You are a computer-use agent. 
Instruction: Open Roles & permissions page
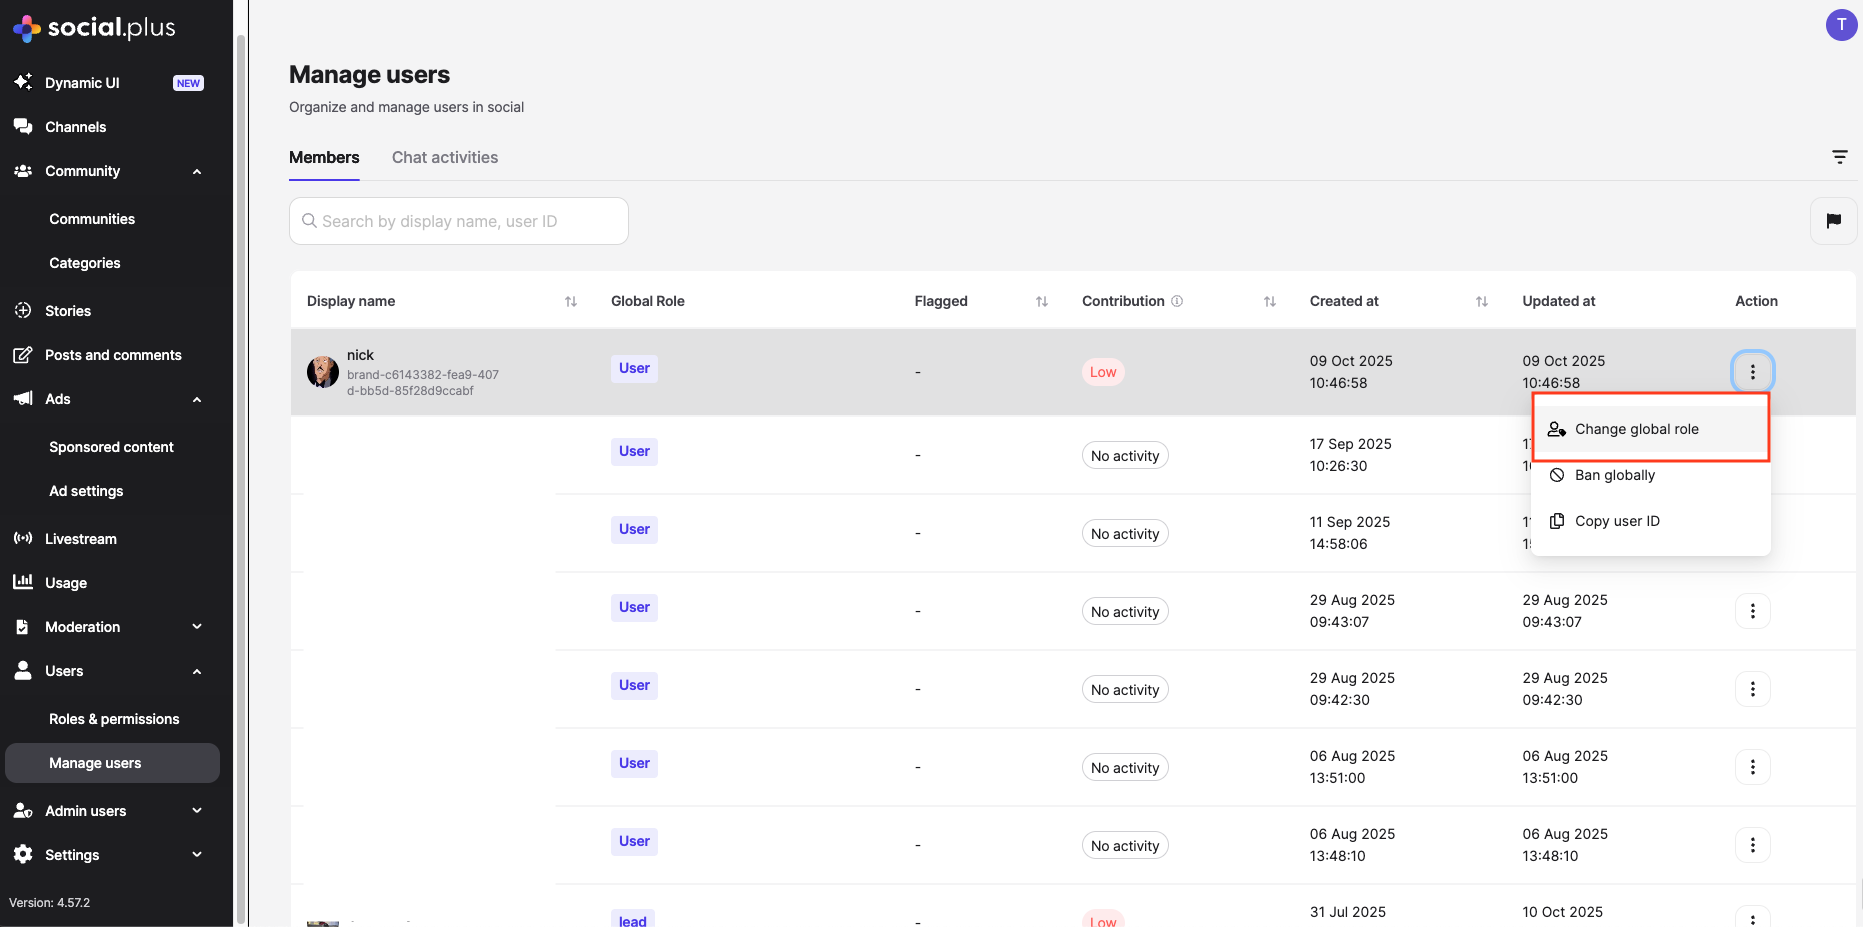[114, 719]
